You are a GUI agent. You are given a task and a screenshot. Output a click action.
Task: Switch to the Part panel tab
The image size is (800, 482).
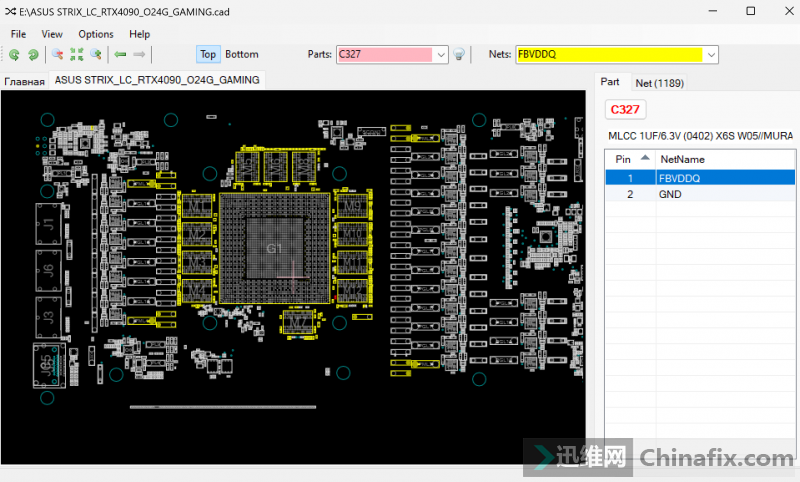point(610,82)
